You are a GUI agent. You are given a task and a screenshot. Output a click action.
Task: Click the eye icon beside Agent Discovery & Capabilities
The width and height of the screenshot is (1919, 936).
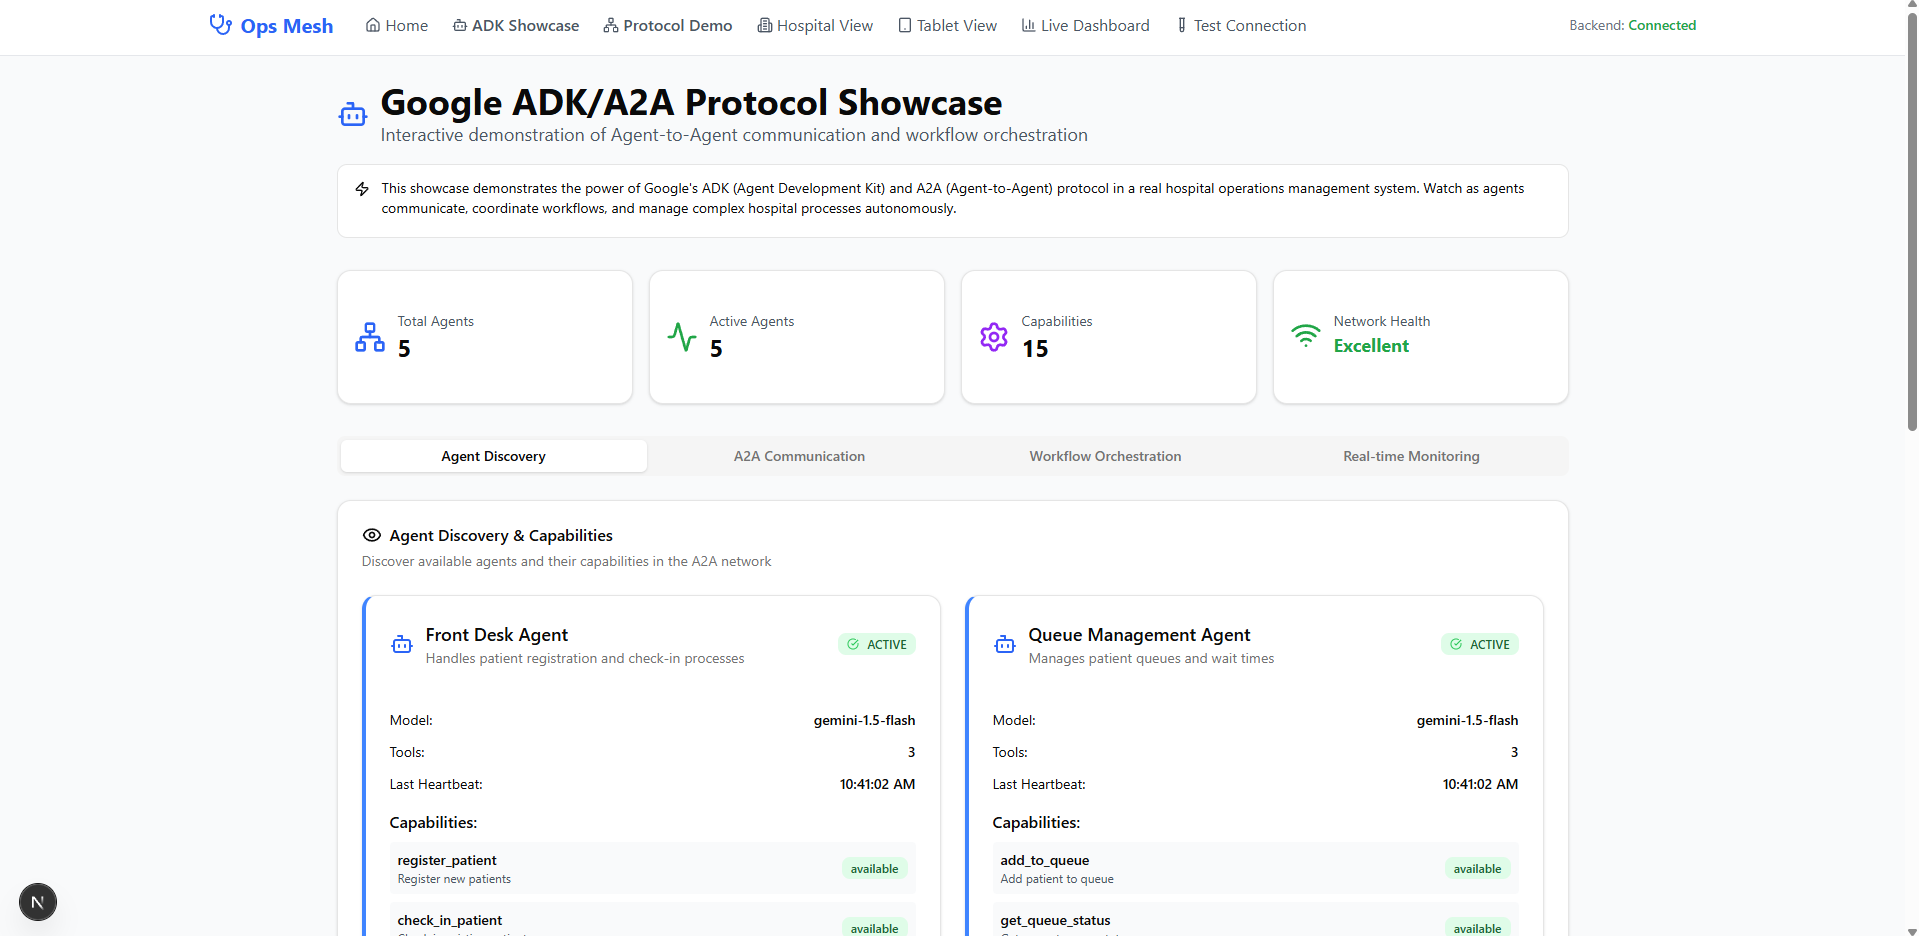pos(372,535)
